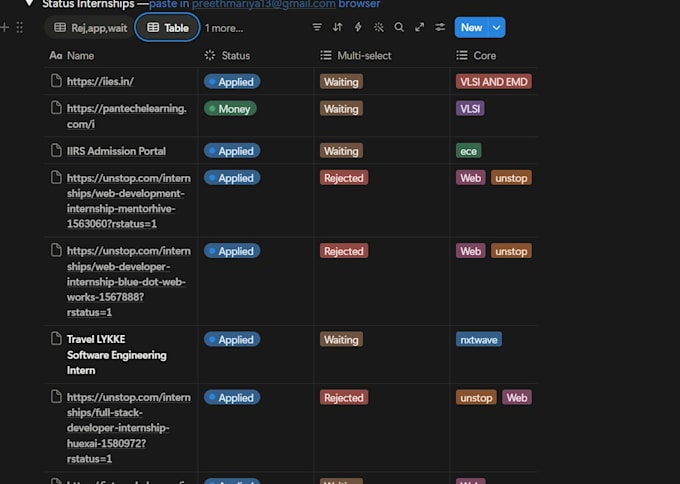Click Rejected tag in mentorhive row
Image resolution: width=680 pixels, height=484 pixels.
click(x=344, y=178)
